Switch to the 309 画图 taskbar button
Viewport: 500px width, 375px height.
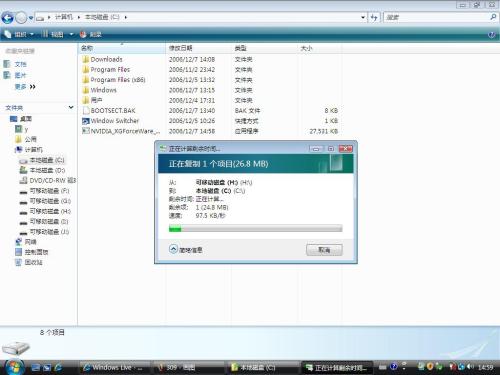[189, 367]
